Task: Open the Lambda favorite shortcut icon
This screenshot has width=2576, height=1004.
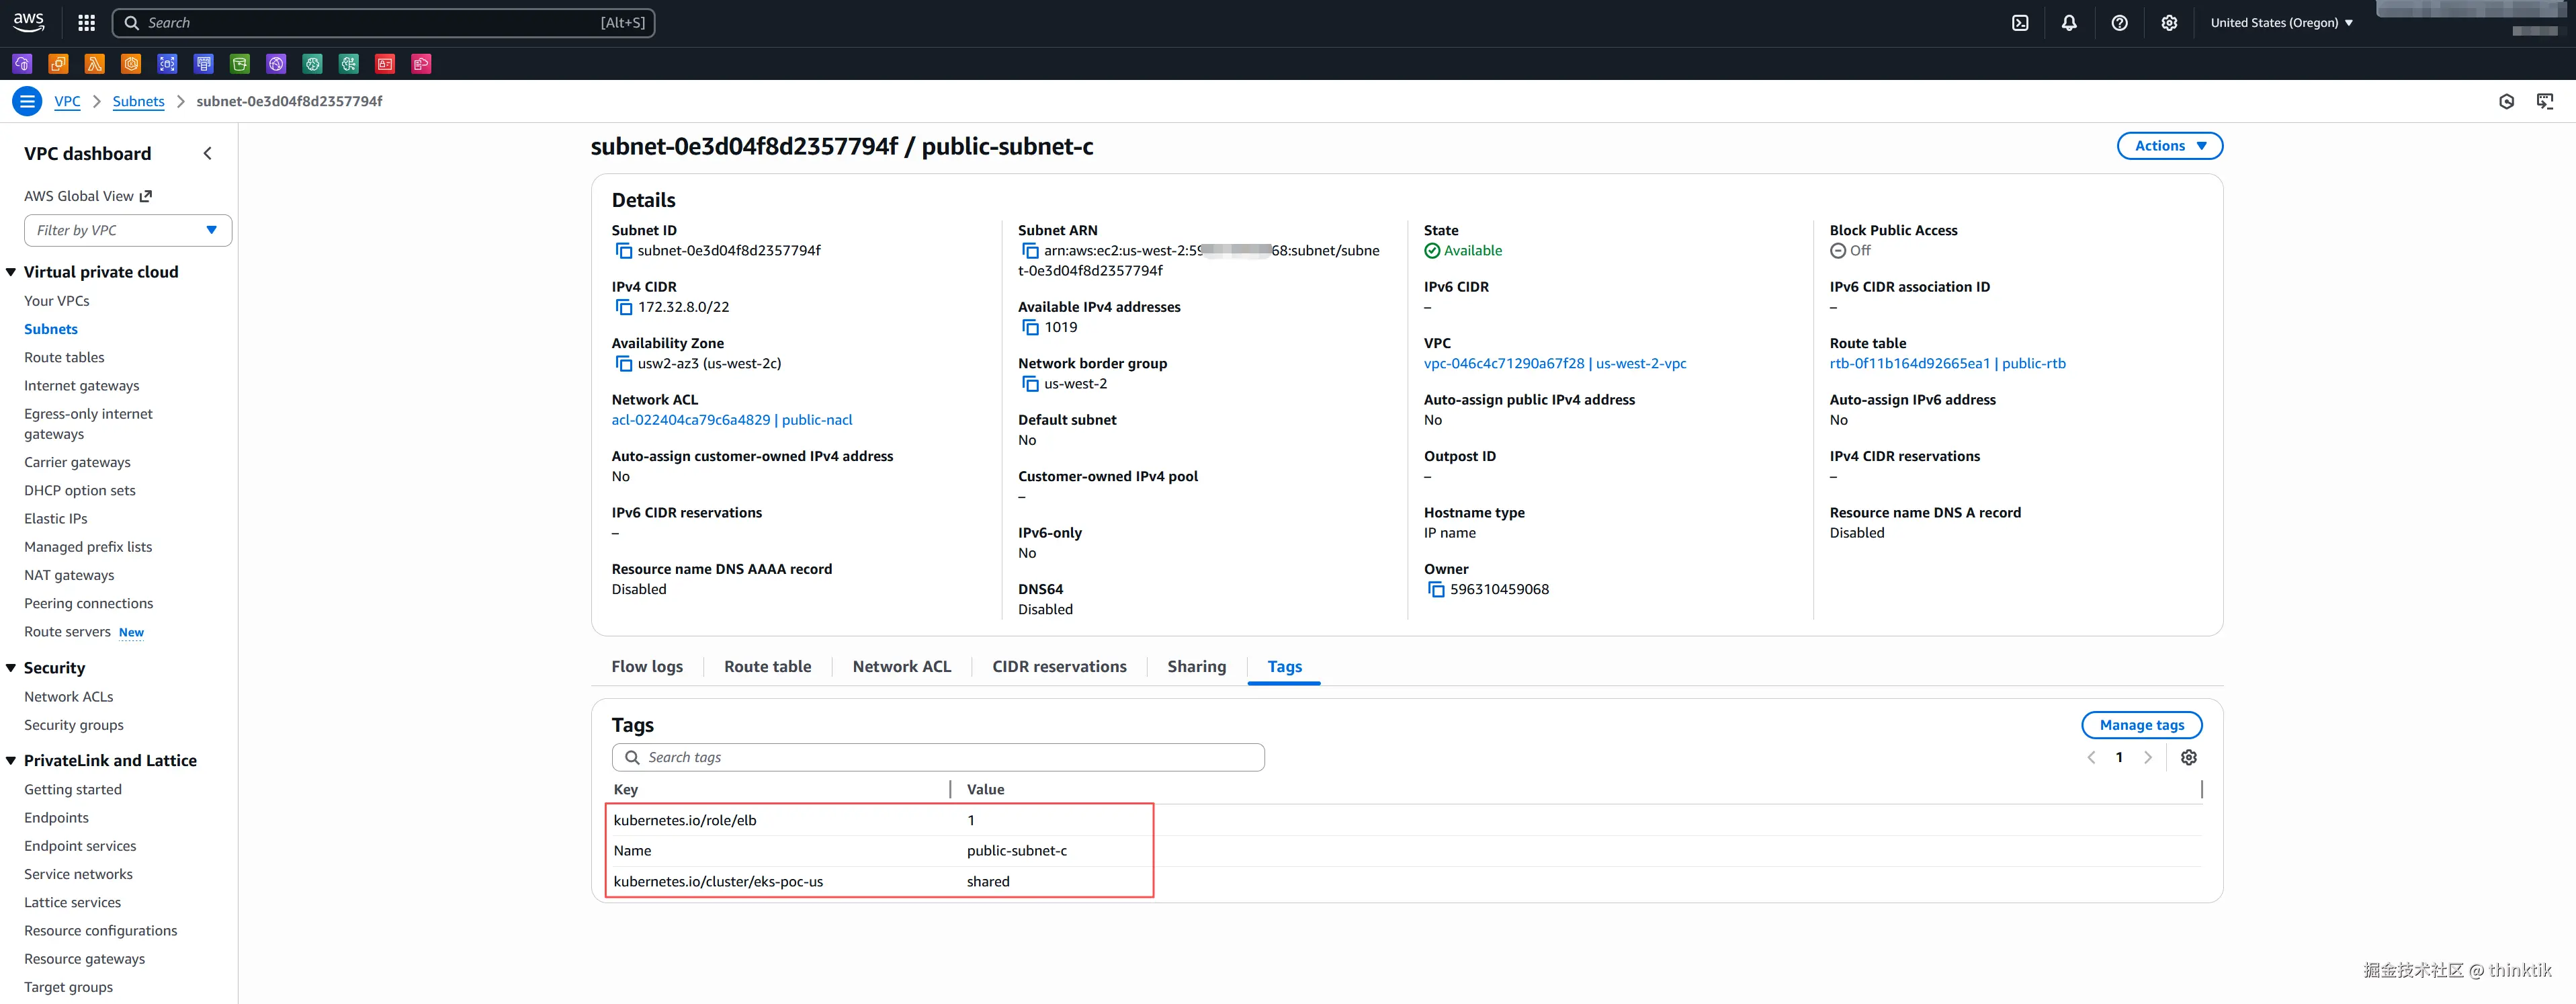Action: [x=95, y=64]
